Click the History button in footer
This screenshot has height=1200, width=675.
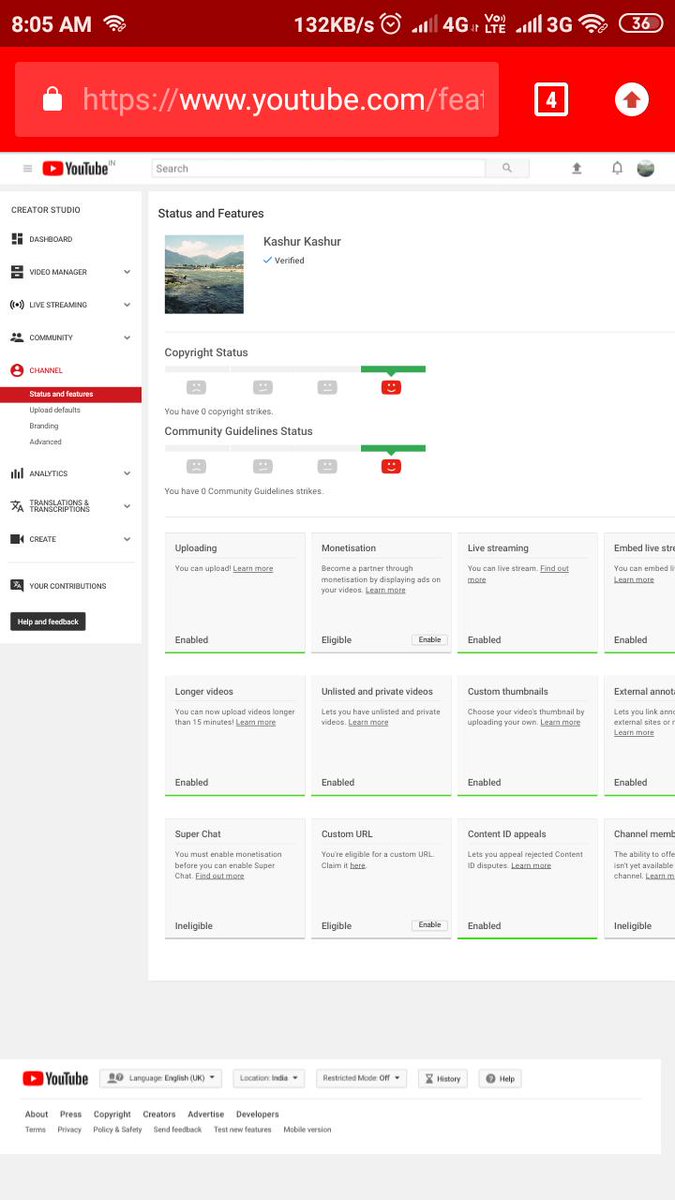tap(442, 1078)
